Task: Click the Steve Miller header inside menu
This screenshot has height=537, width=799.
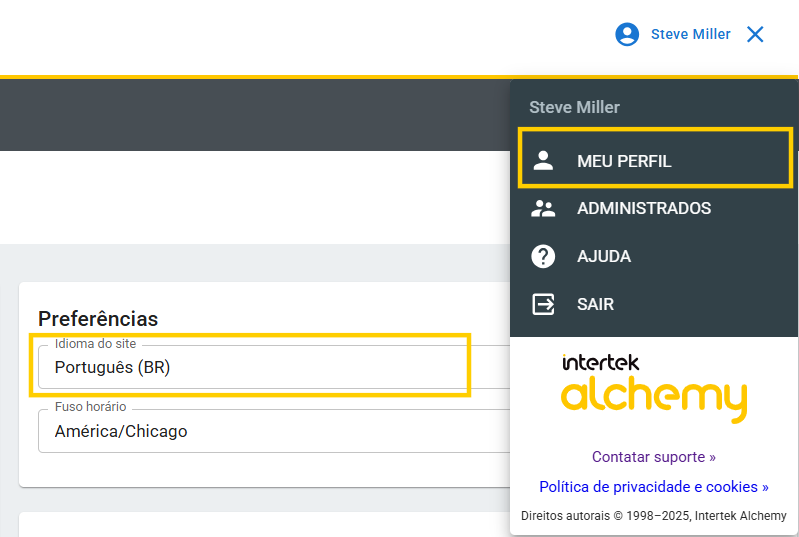Action: click(x=574, y=107)
